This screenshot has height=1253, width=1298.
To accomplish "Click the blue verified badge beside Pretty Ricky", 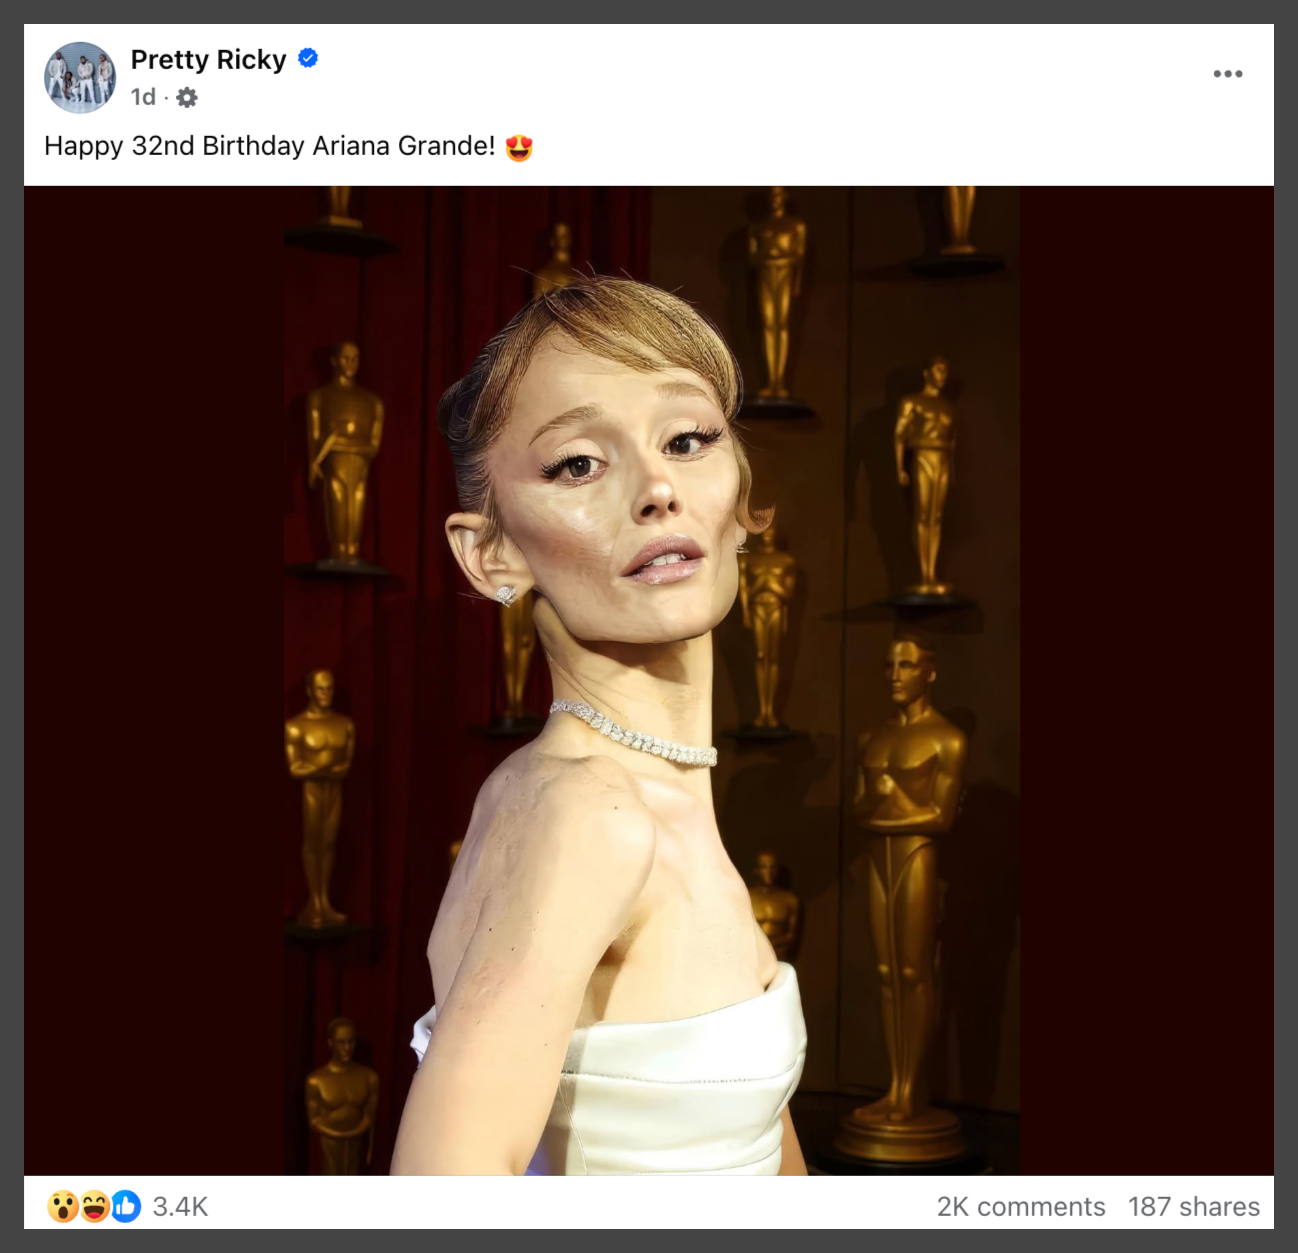I will 309,59.
